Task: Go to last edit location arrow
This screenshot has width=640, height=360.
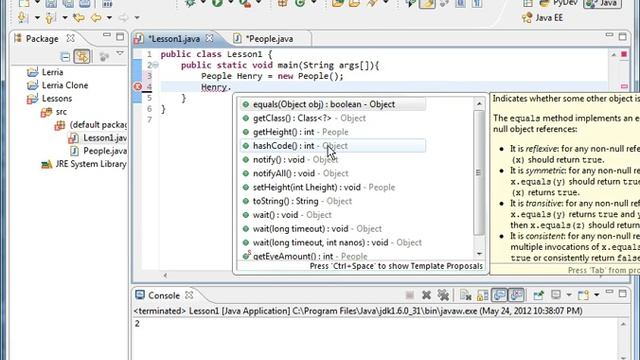Action: pyautogui.click(x=78, y=18)
